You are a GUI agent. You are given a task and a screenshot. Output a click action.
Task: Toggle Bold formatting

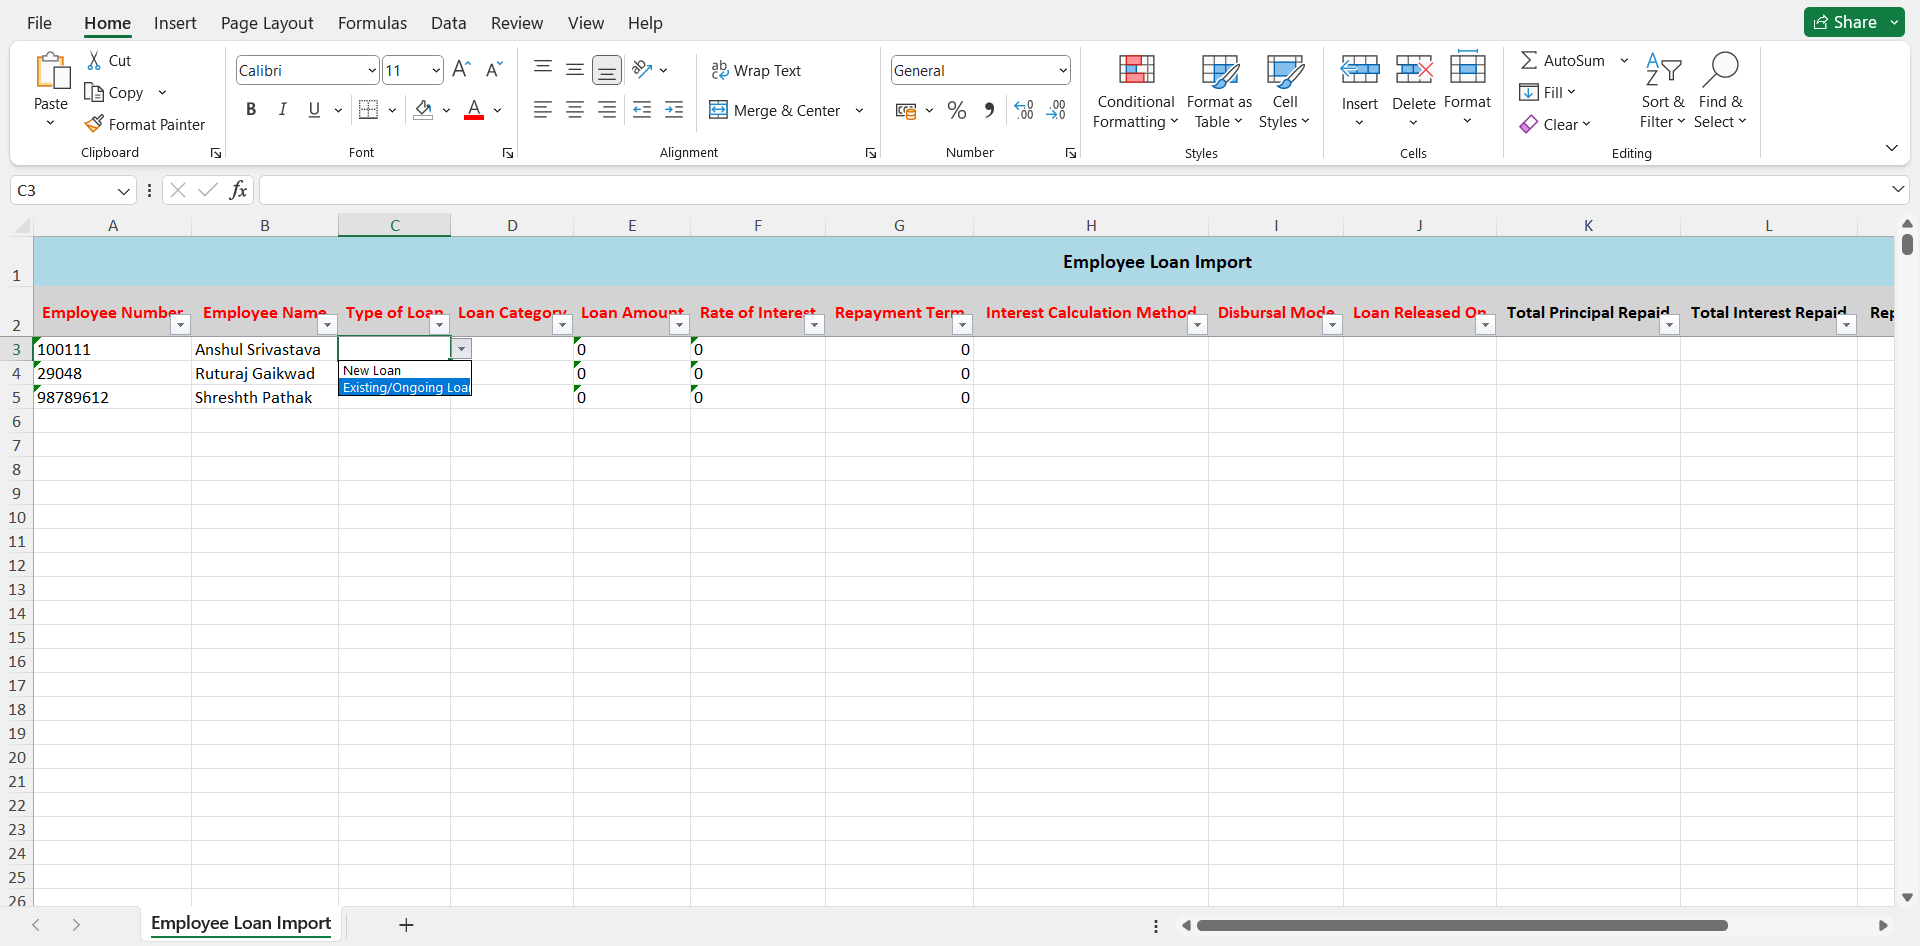(x=251, y=110)
